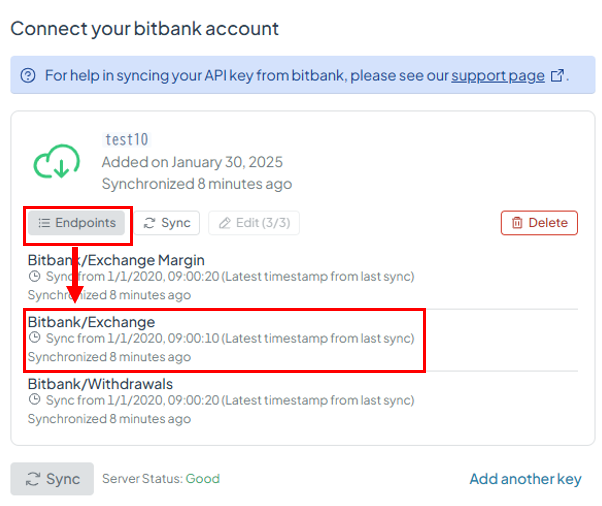Click the trash icon in Delete button
This screenshot has height=506, width=602.
tap(517, 223)
